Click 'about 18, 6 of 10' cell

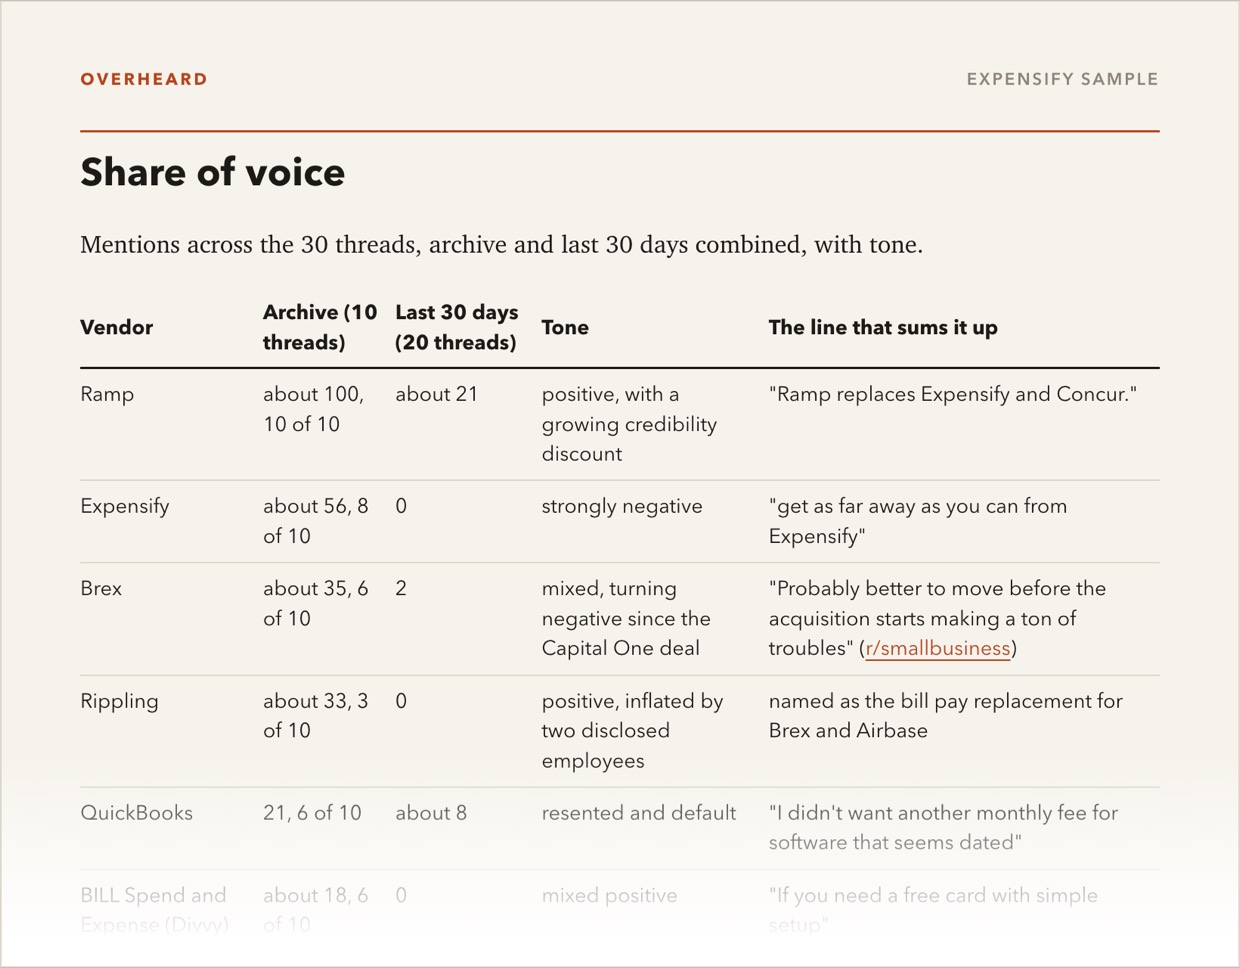click(316, 910)
